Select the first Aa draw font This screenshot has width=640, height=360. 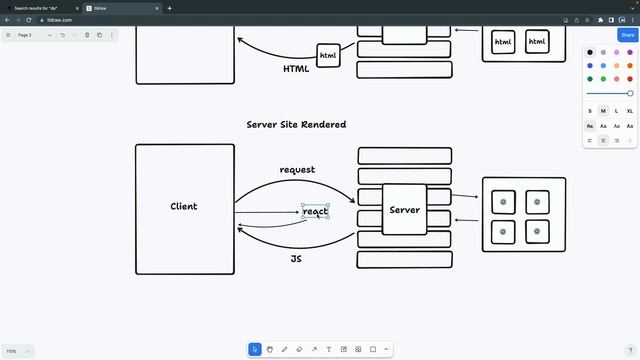(590, 126)
